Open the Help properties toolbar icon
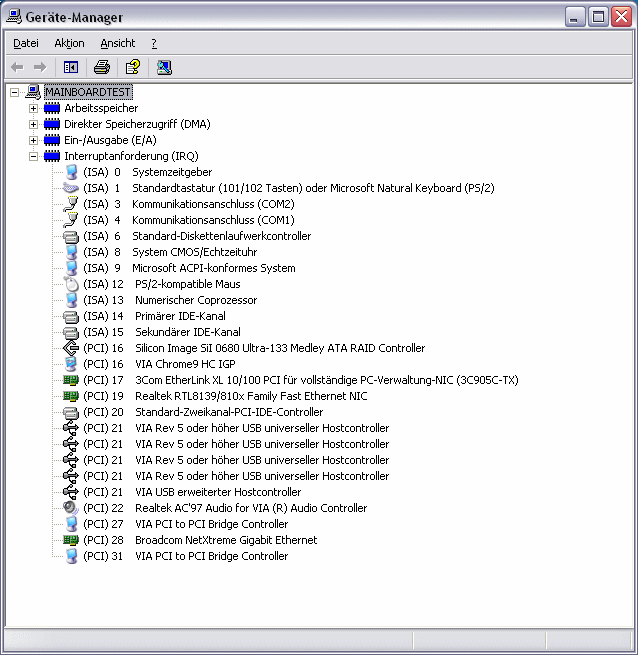 tap(133, 67)
